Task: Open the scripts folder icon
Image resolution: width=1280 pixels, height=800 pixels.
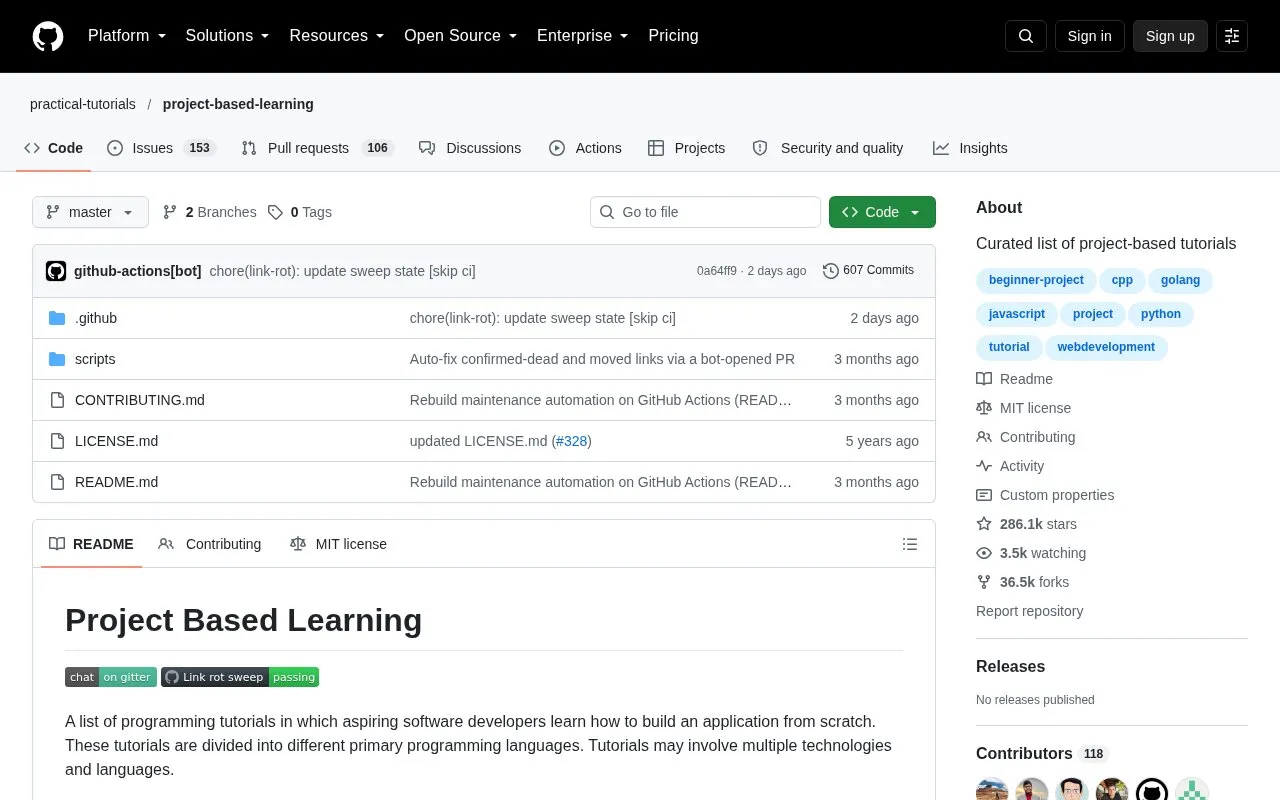Action: 57,359
